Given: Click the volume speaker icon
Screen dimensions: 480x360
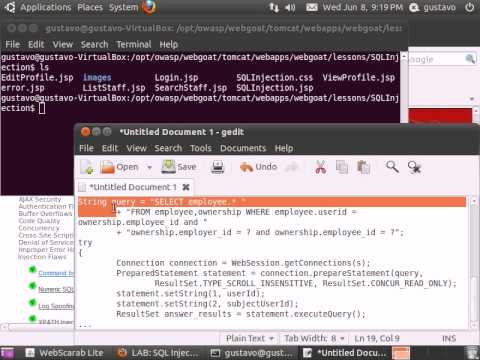Looking at the screenshot, I should (290, 7).
